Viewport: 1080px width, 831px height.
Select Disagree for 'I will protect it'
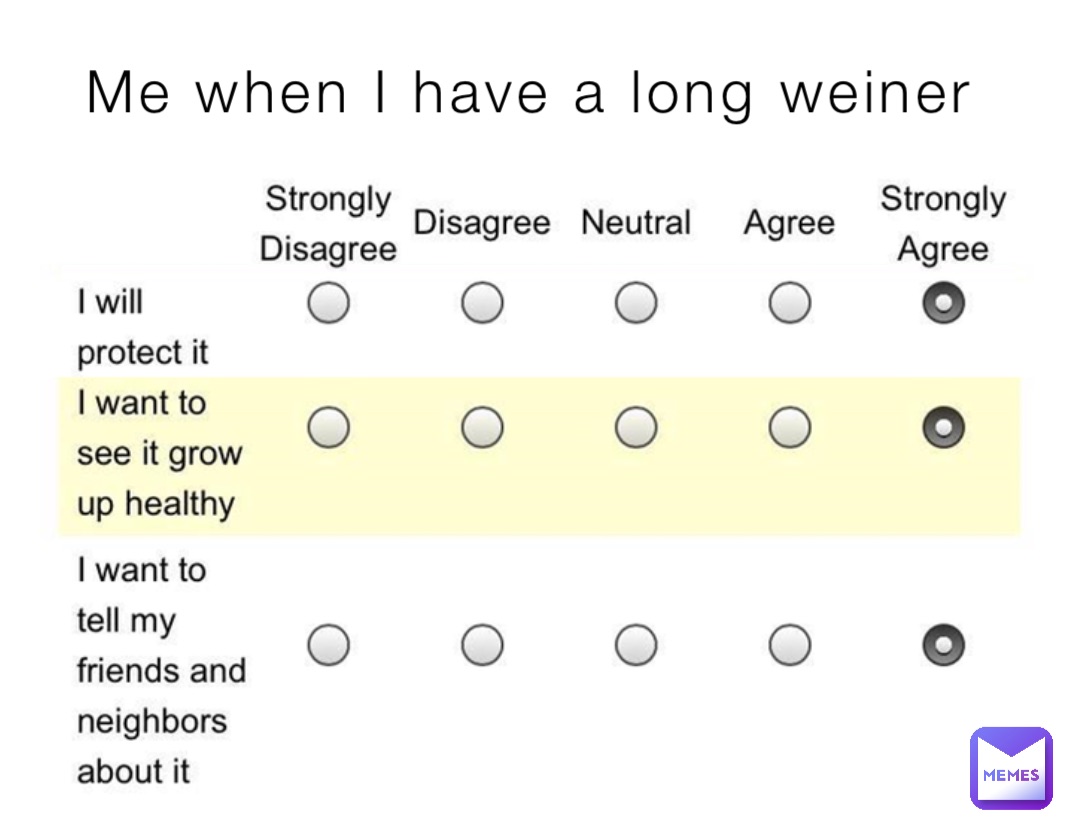tap(482, 303)
